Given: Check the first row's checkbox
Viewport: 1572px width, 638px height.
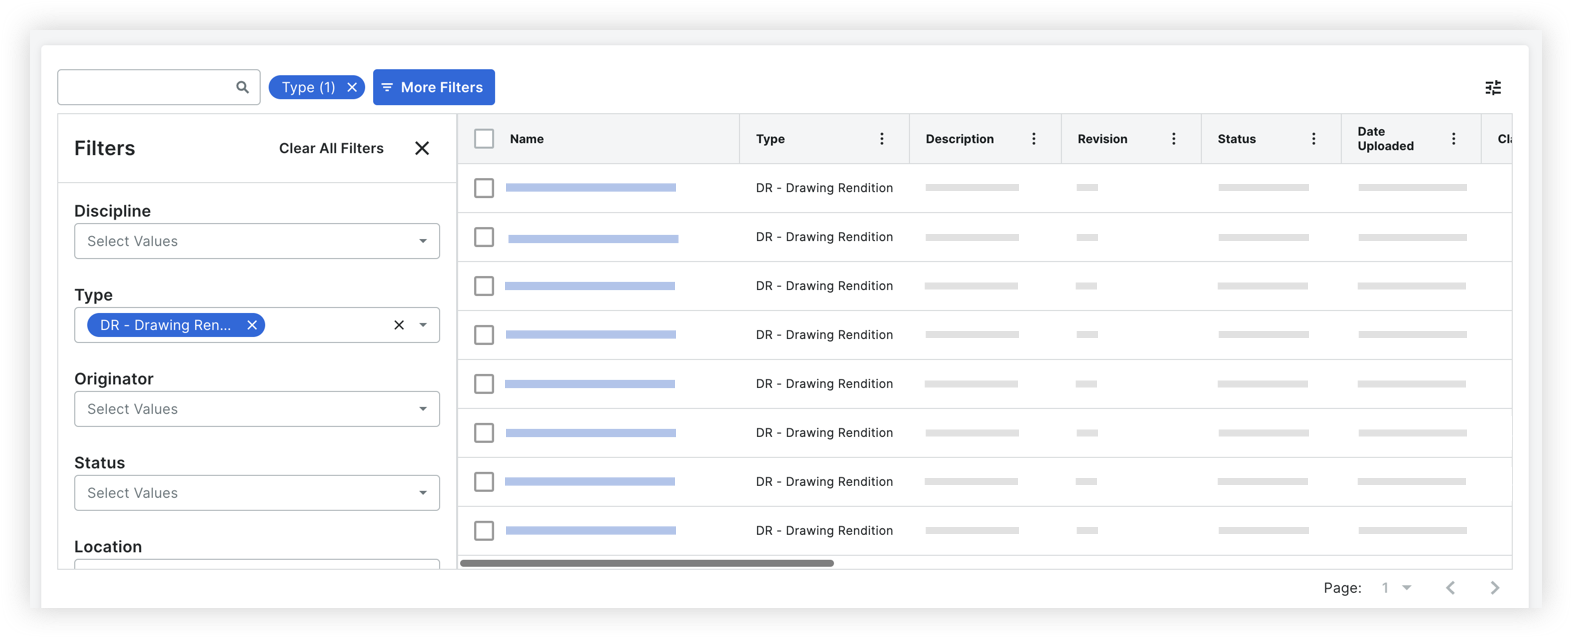Looking at the screenshot, I should click(484, 188).
